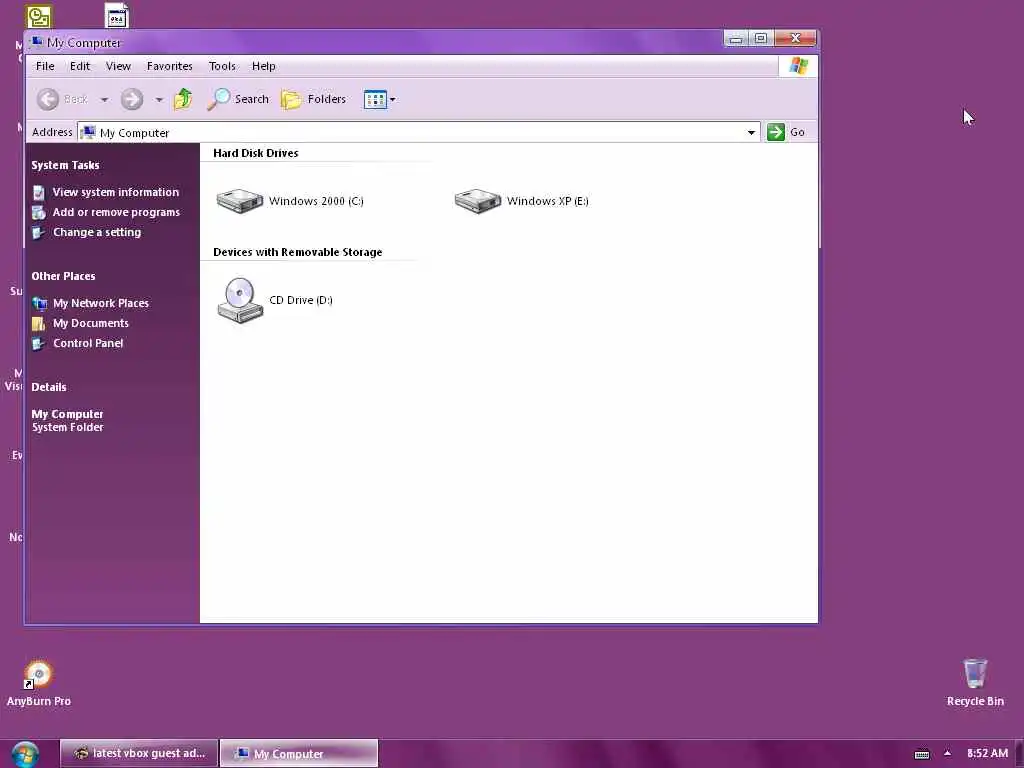Show hidden tray icons arrow

tap(948, 753)
